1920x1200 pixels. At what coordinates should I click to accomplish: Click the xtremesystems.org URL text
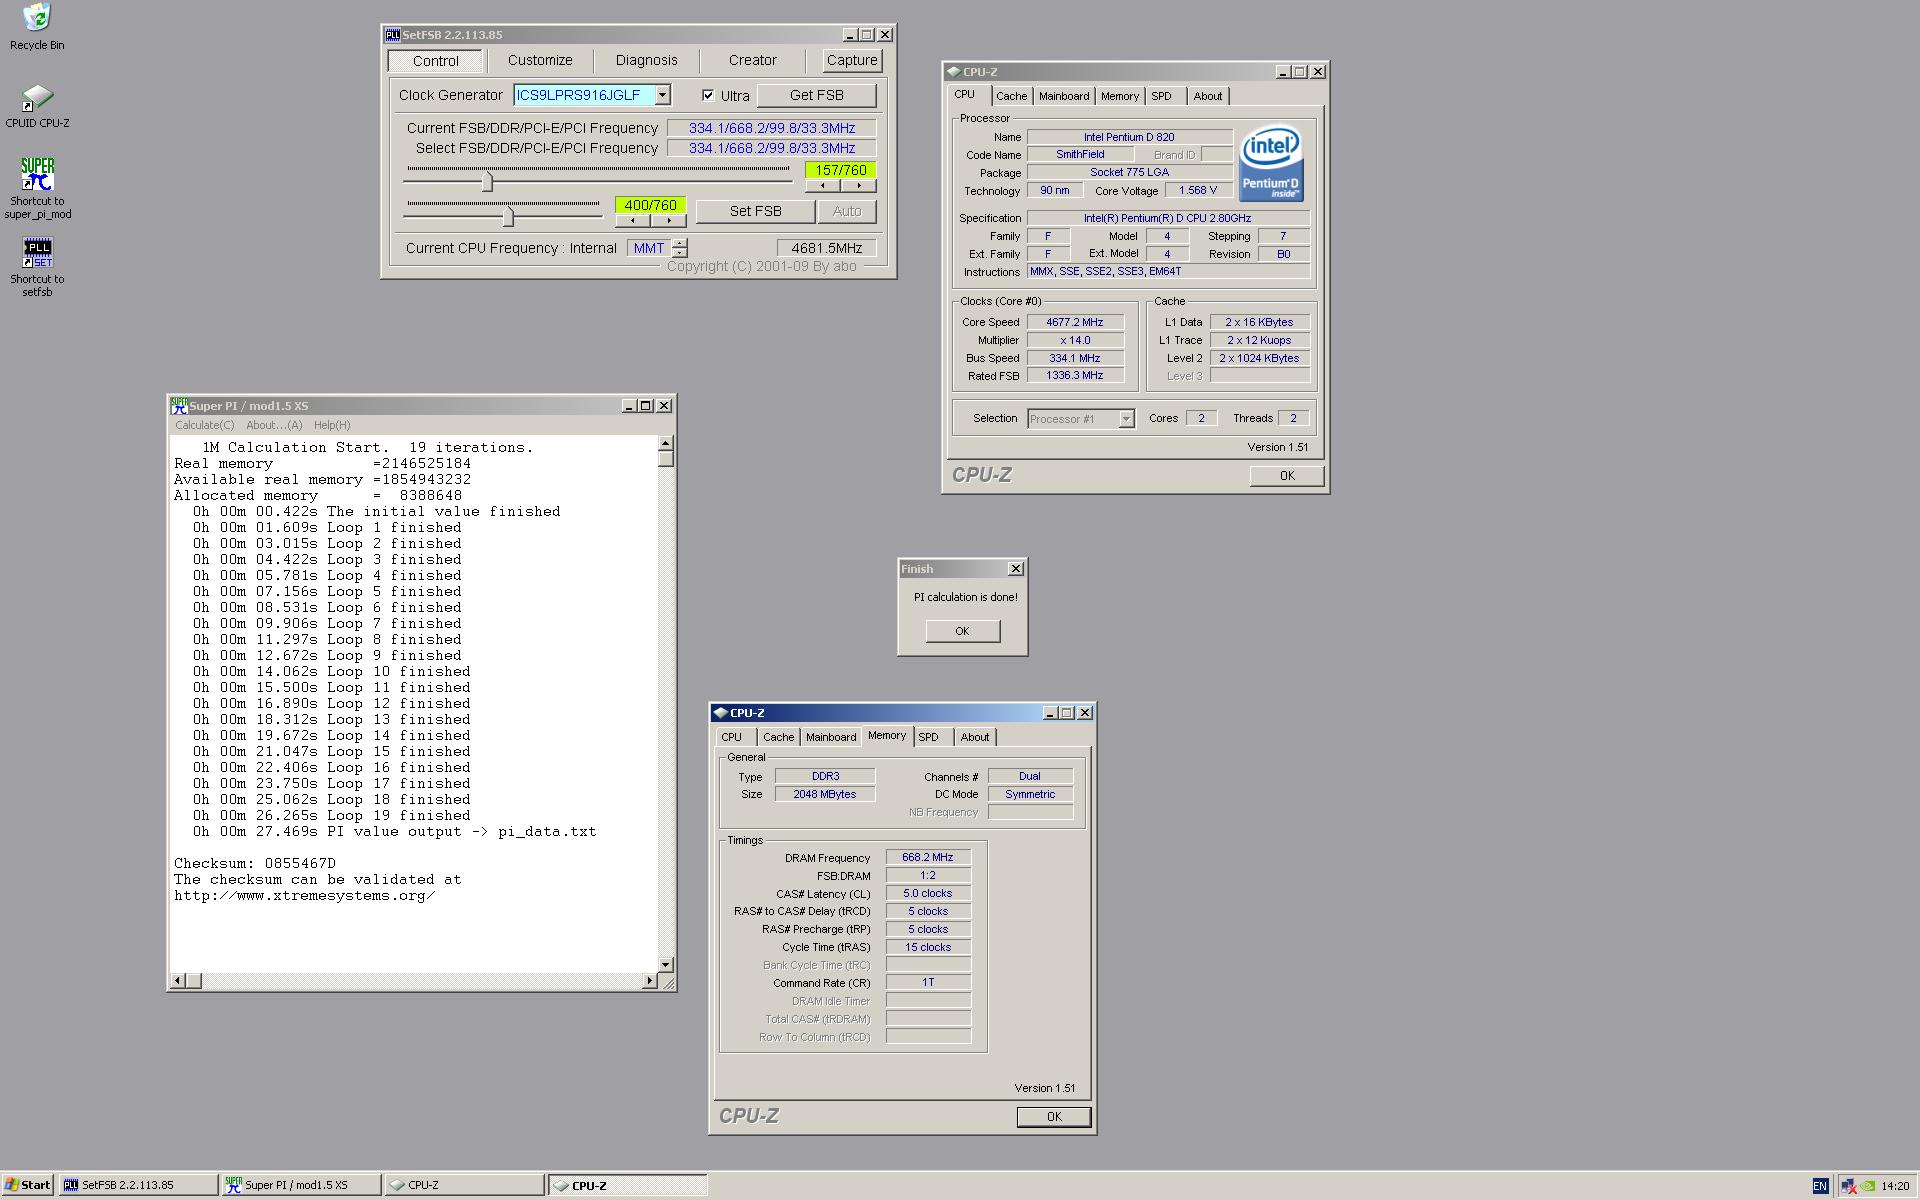[x=305, y=896]
